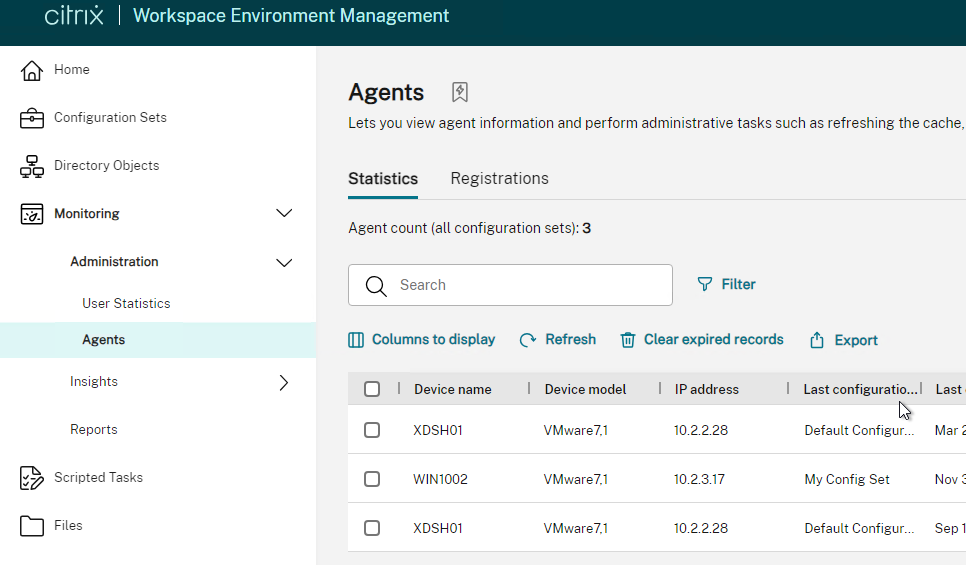Check the WIN1002 row checkbox
The width and height of the screenshot is (966, 565).
[x=371, y=479]
